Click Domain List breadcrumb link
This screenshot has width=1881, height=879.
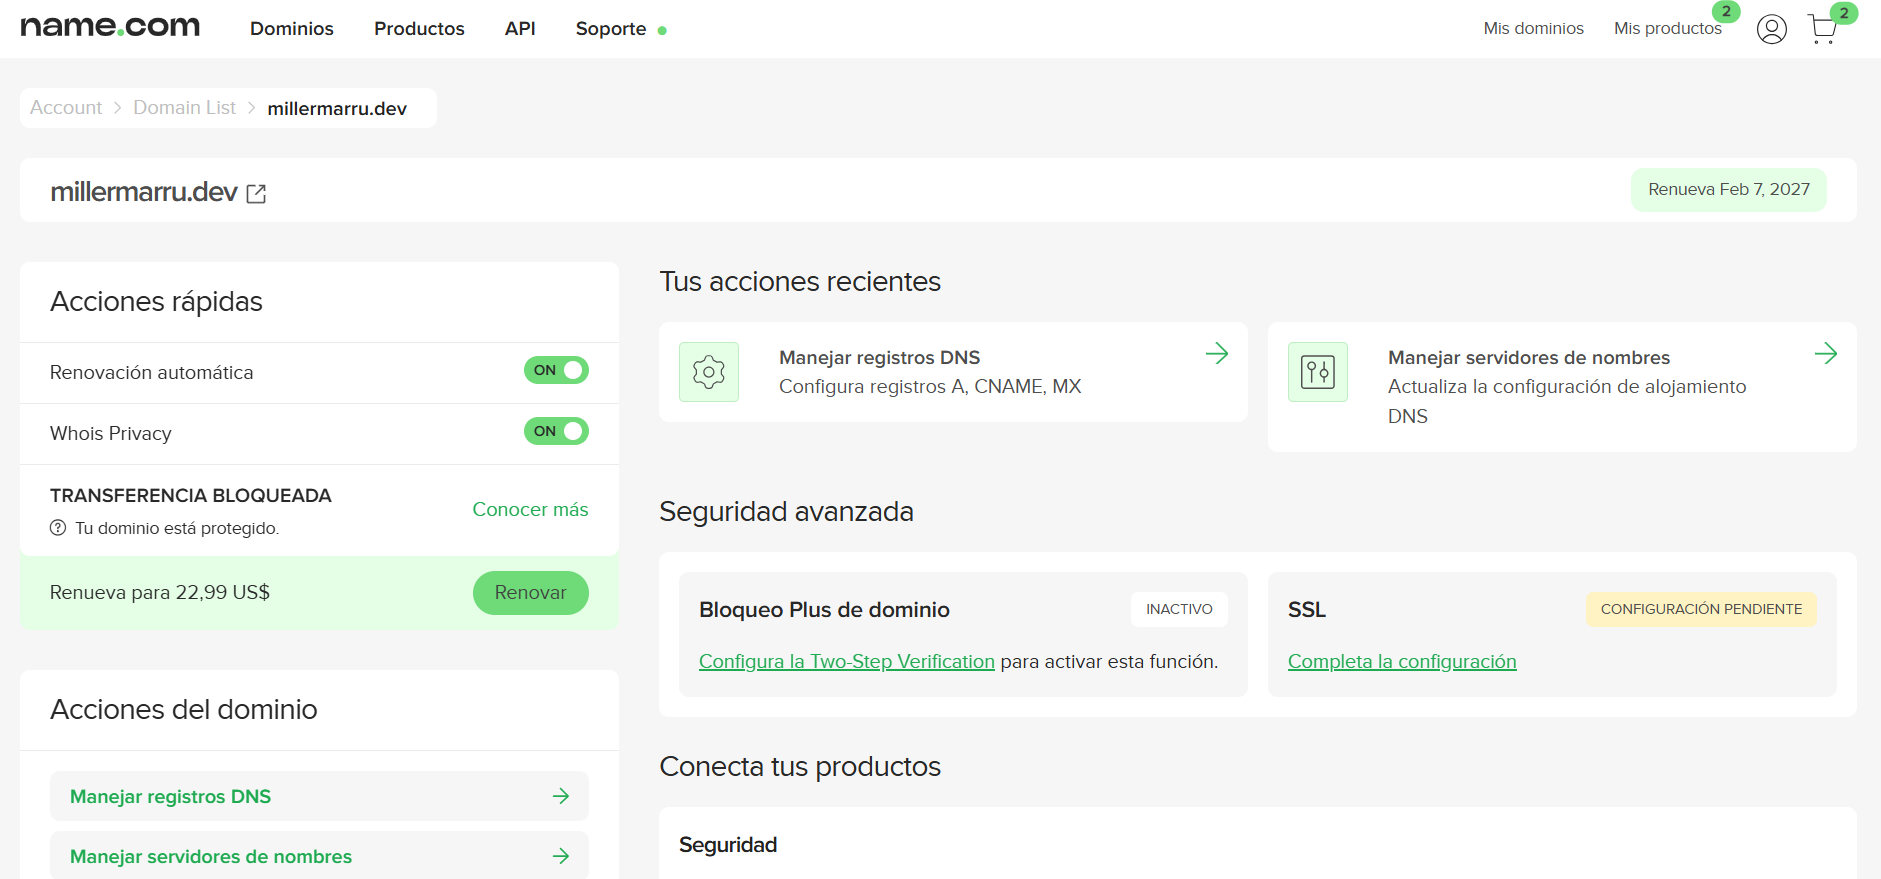184,108
